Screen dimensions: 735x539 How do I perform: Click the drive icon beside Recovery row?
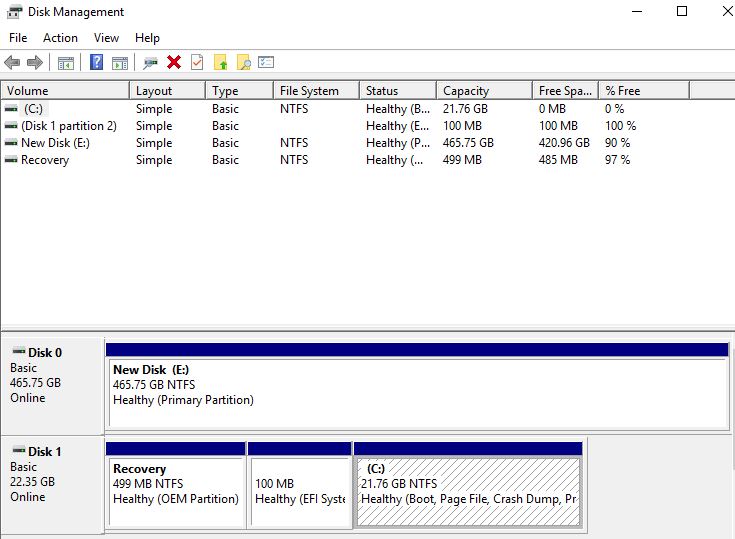click(x=11, y=160)
